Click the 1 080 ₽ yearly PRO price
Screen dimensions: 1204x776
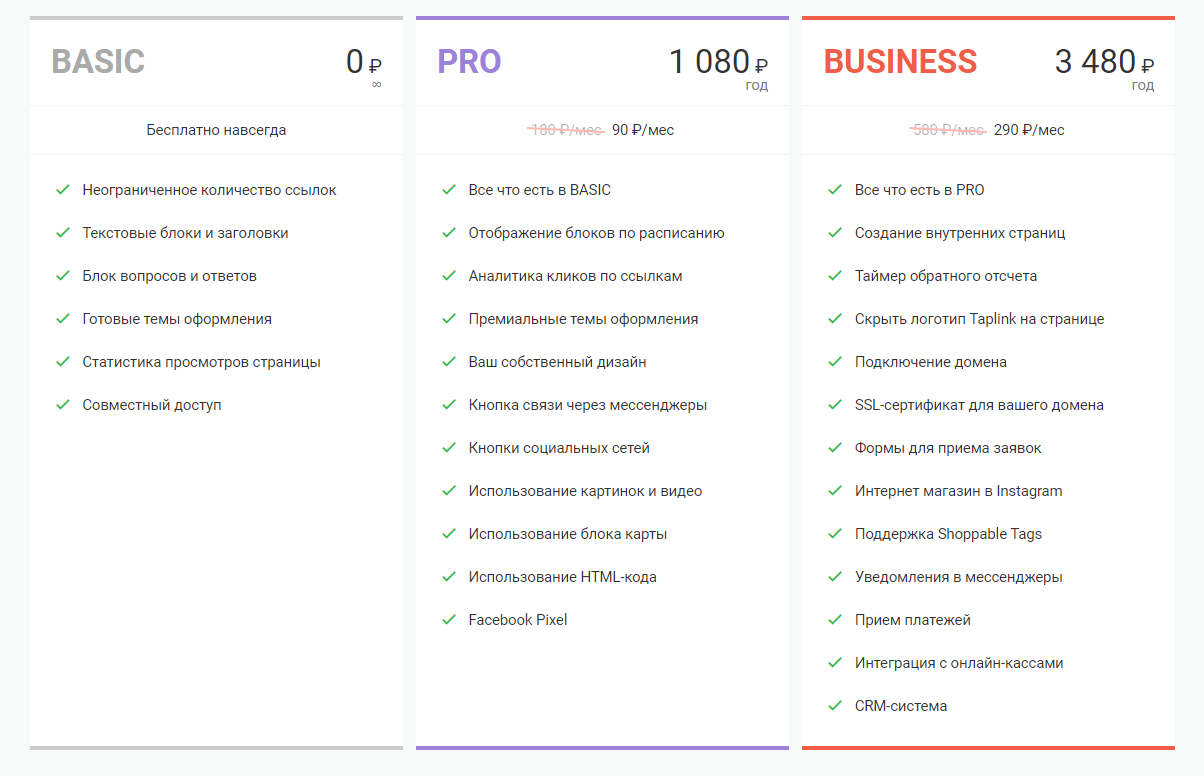(718, 62)
